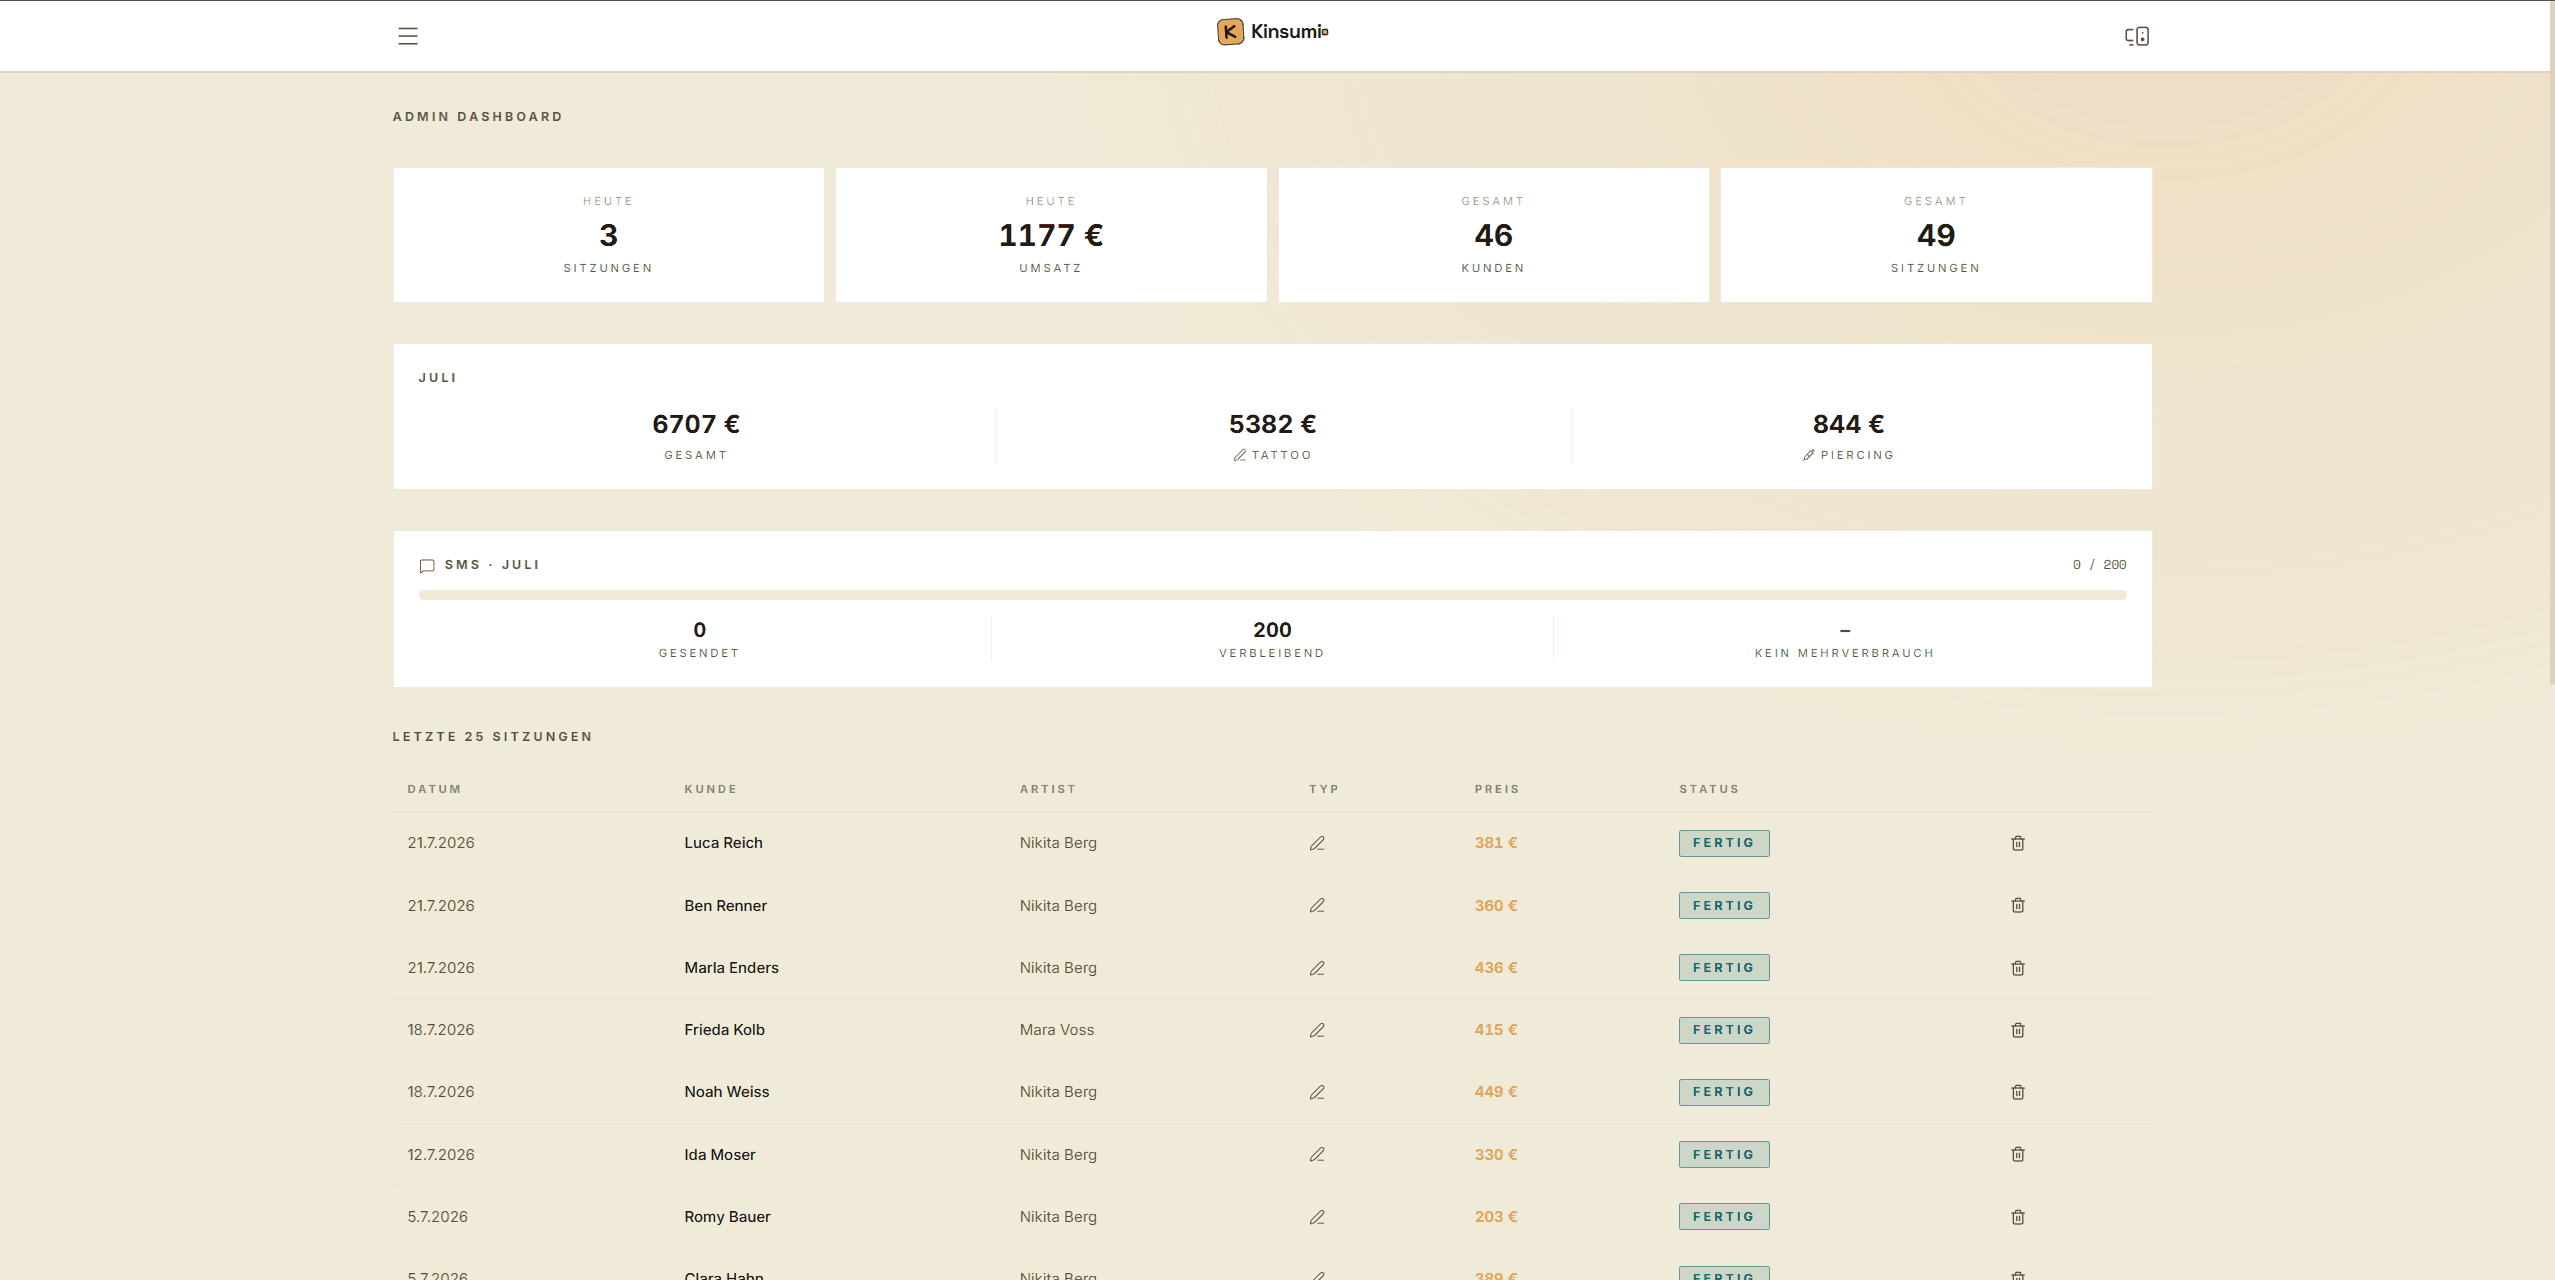Click the needle icon beside PIERCING label

coord(1808,455)
